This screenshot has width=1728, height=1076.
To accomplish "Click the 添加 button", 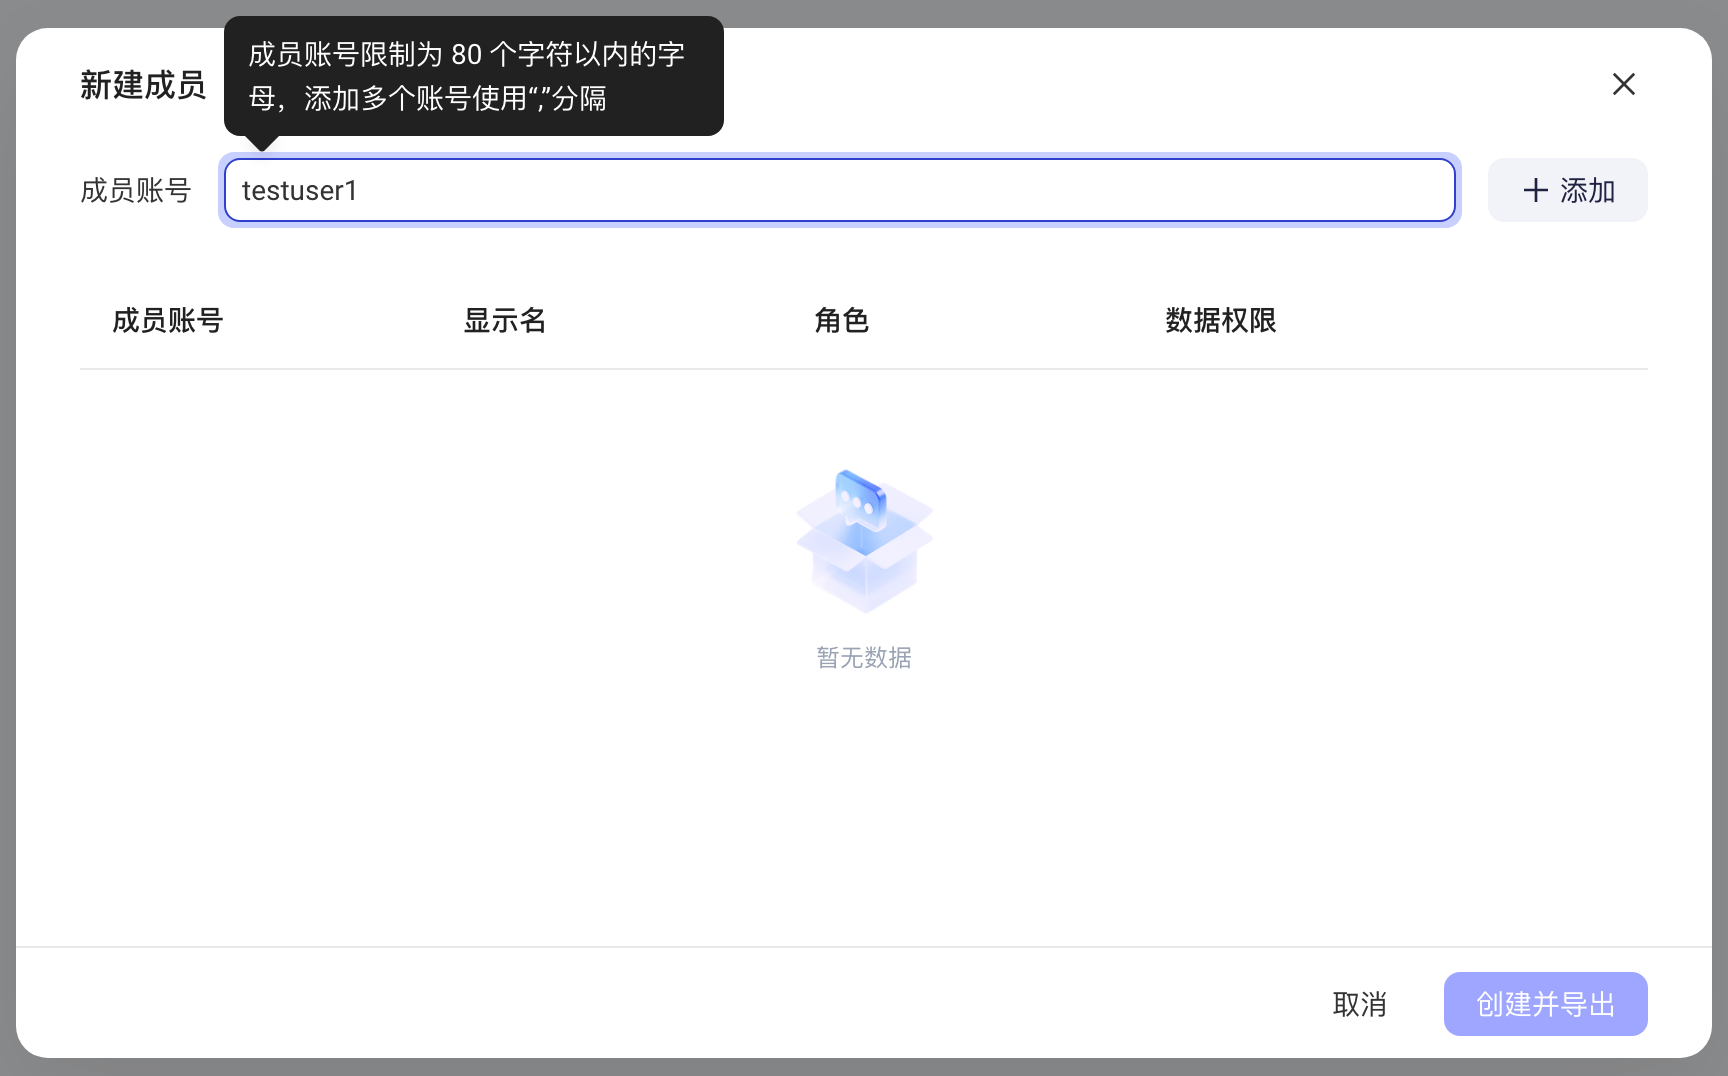I will point(1568,190).
